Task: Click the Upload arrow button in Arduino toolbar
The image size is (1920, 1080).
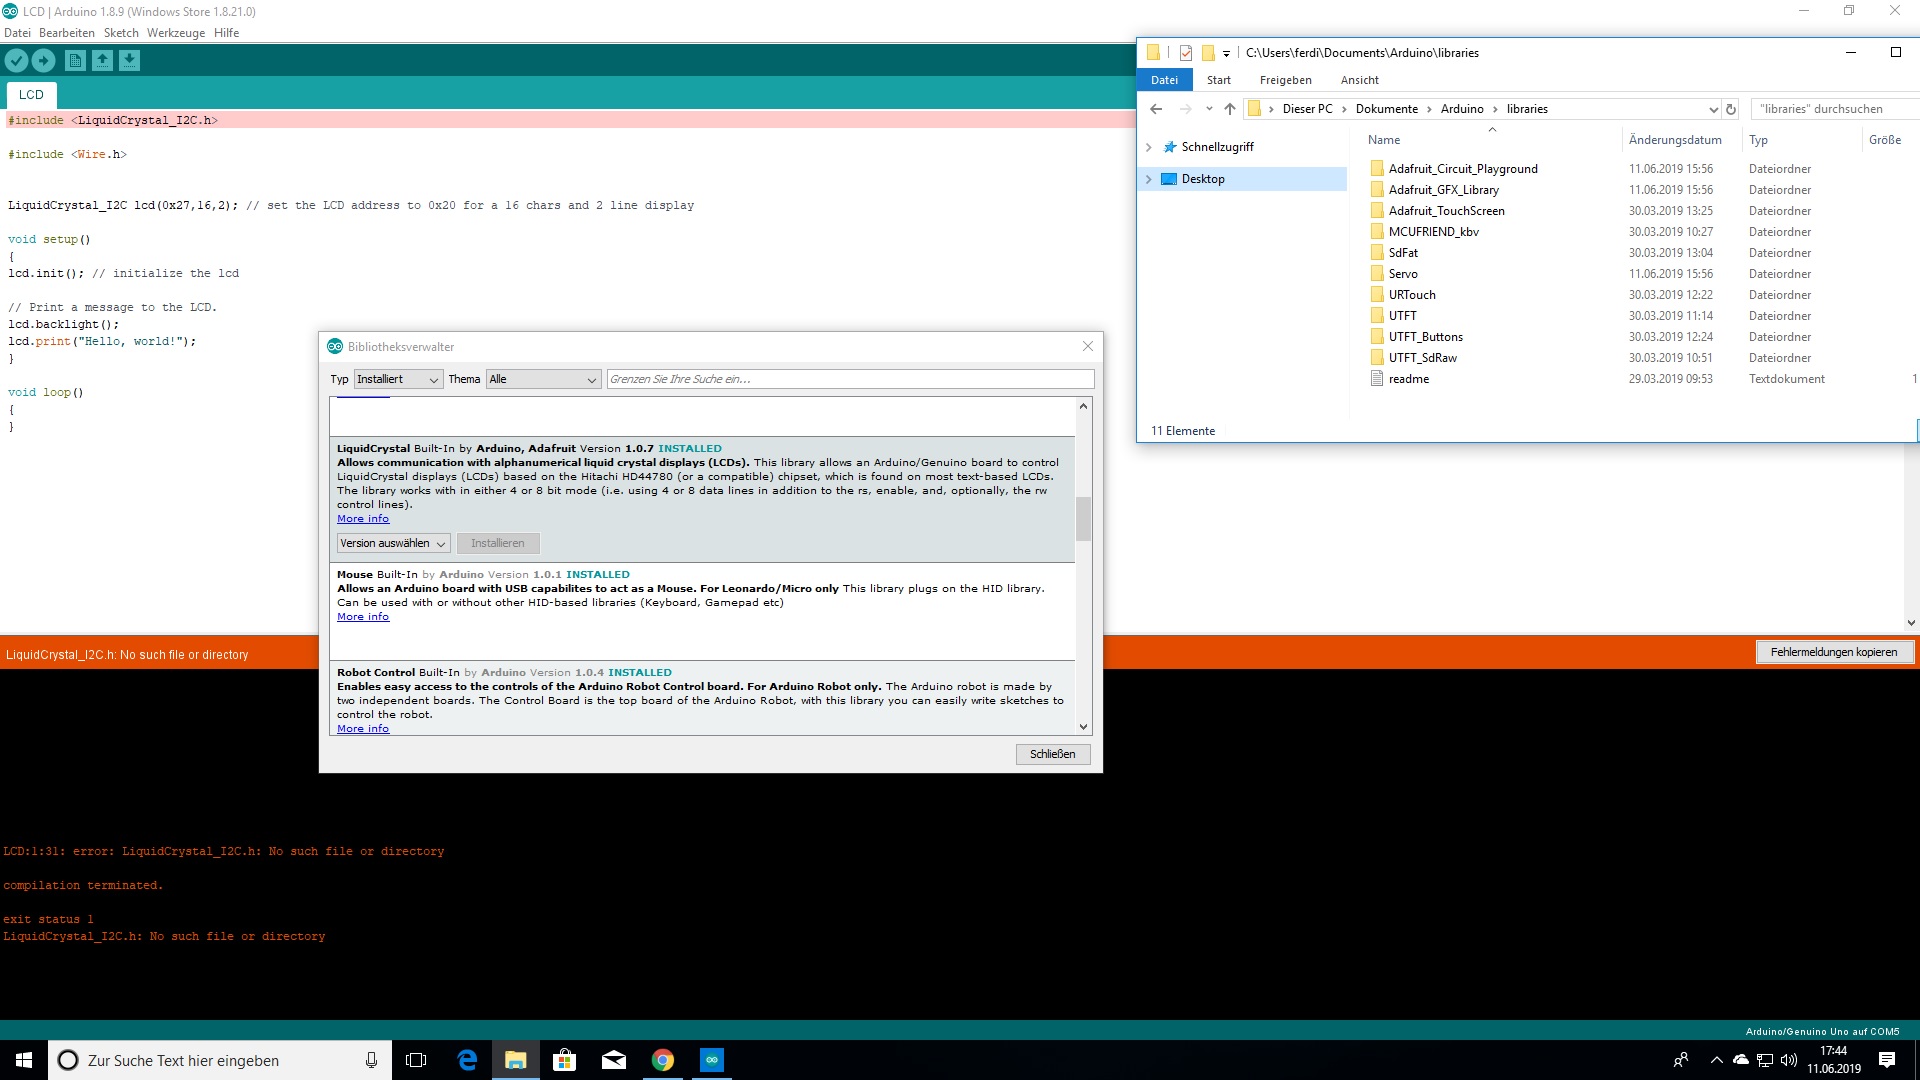Action: (x=43, y=61)
